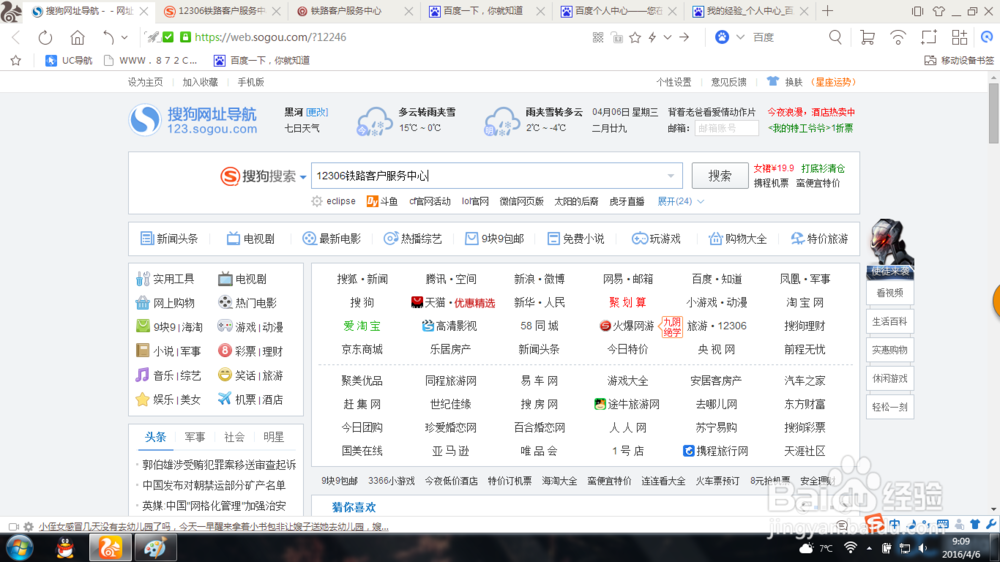Open the QR code icon in address bar

[x=598, y=38]
